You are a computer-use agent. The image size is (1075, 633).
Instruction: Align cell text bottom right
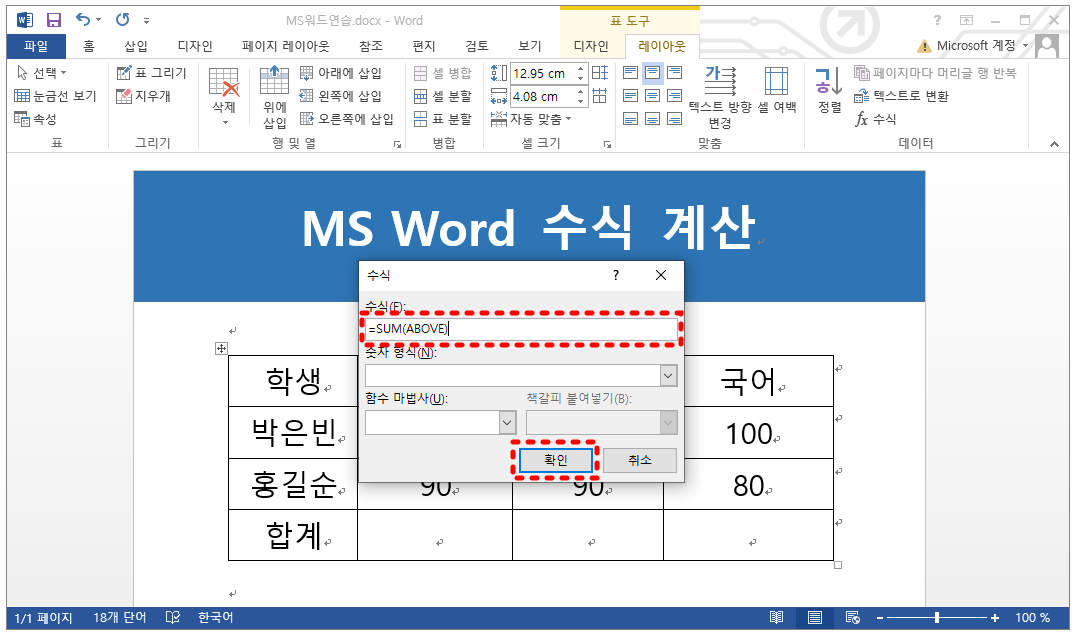coord(675,119)
